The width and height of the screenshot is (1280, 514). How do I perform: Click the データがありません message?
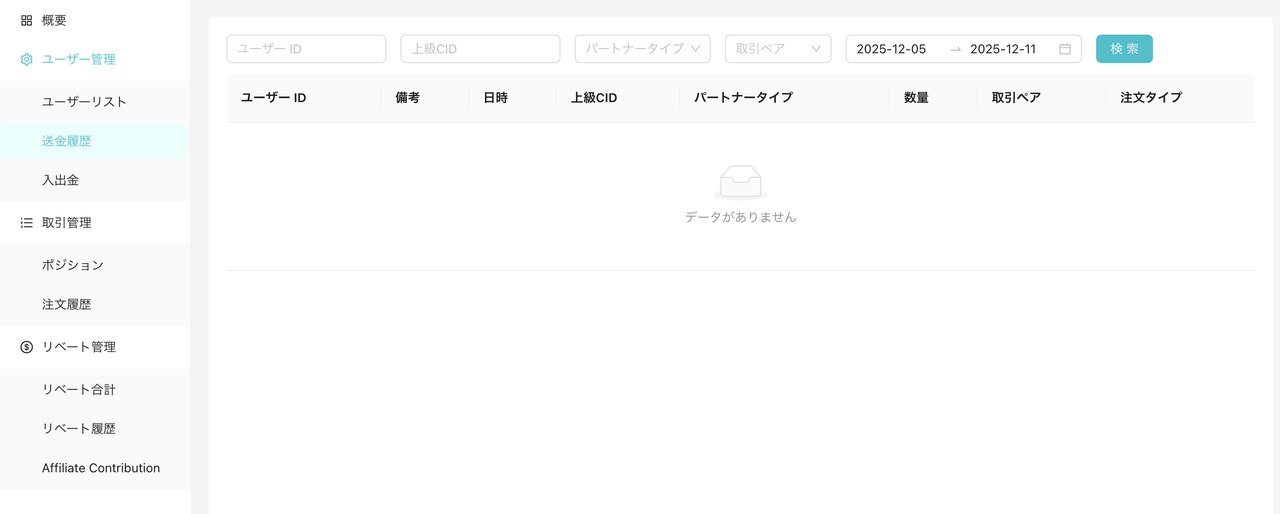pyautogui.click(x=741, y=217)
